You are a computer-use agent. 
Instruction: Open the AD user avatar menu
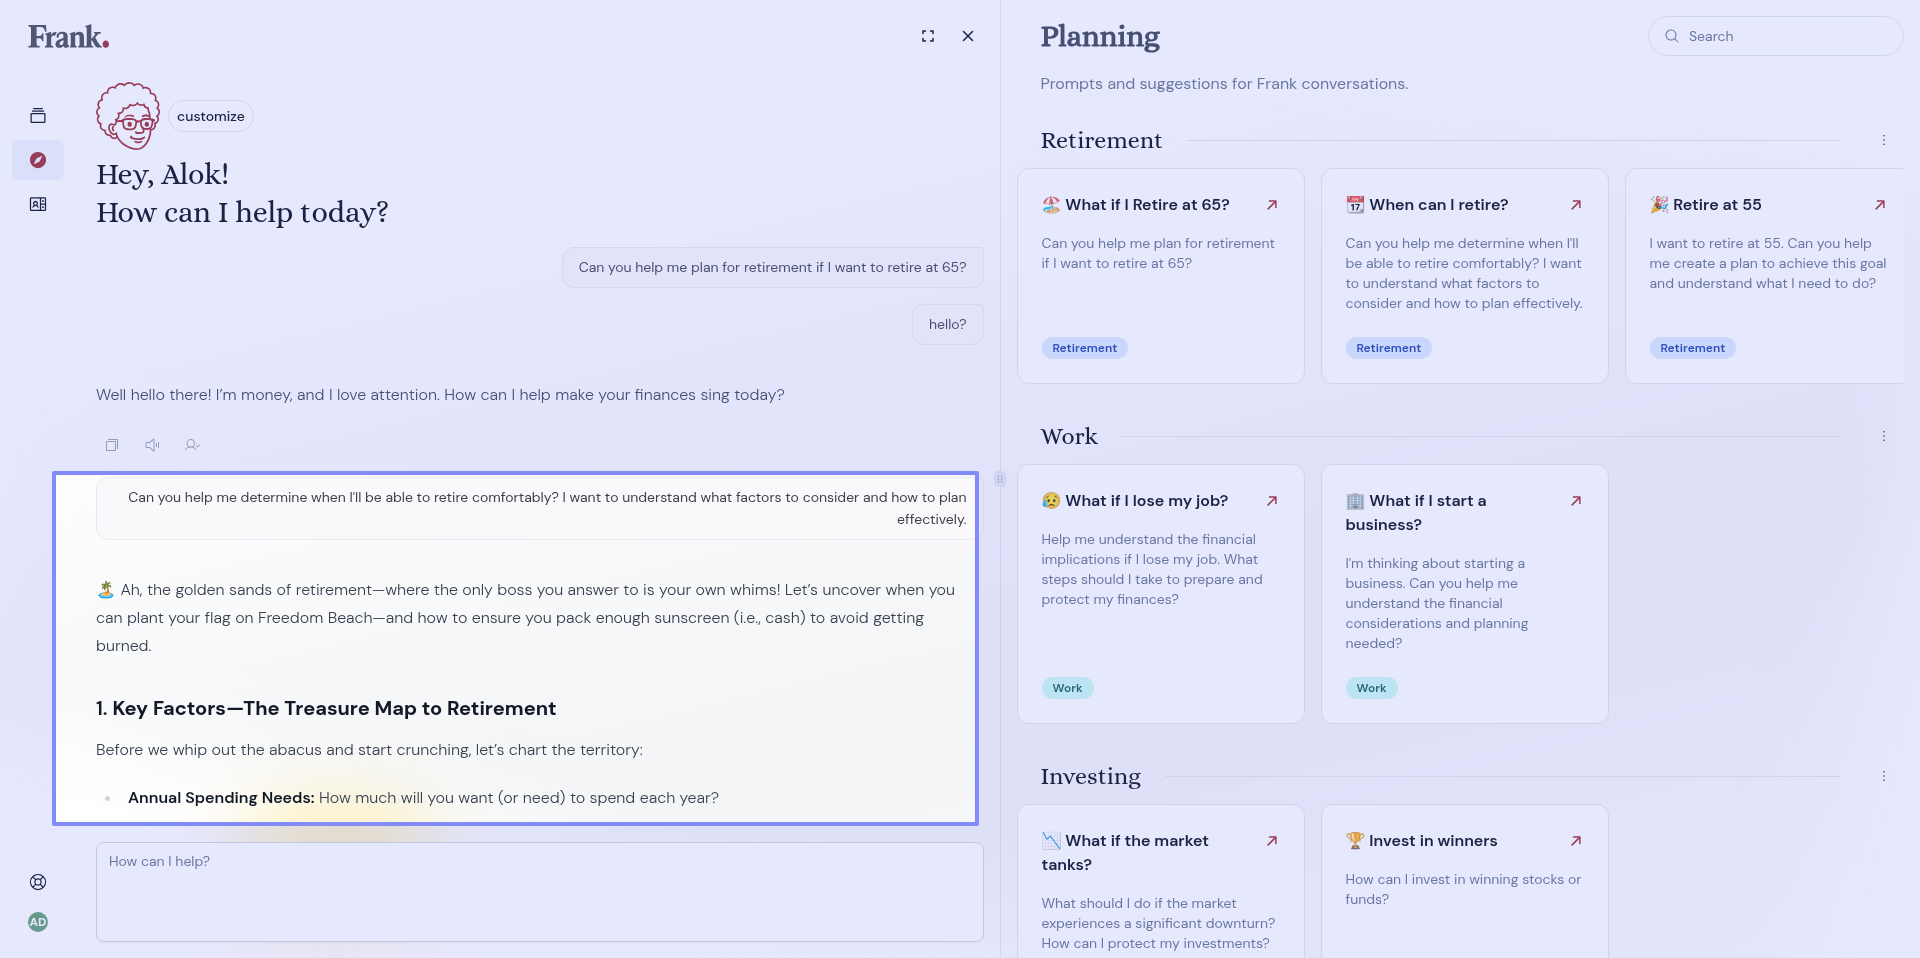click(38, 922)
